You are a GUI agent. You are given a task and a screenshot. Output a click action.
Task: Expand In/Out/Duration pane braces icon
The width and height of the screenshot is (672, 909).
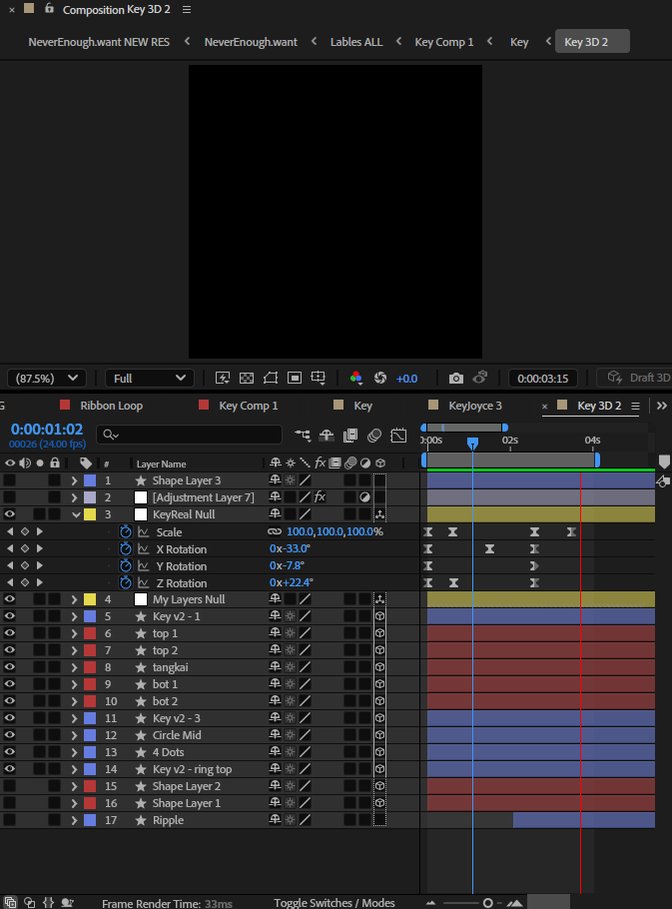click(49, 903)
